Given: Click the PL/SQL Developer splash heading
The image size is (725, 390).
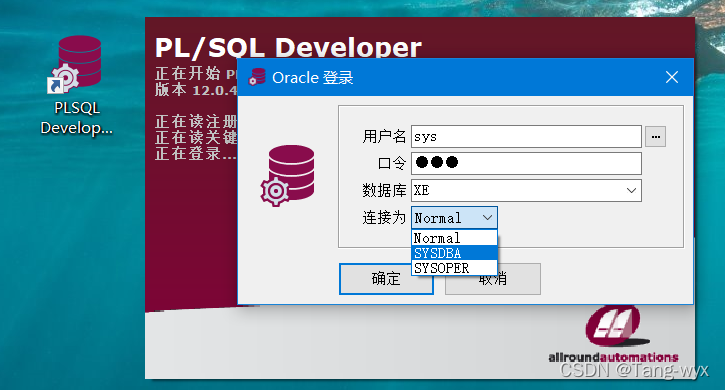Looking at the screenshot, I should pos(288,48).
